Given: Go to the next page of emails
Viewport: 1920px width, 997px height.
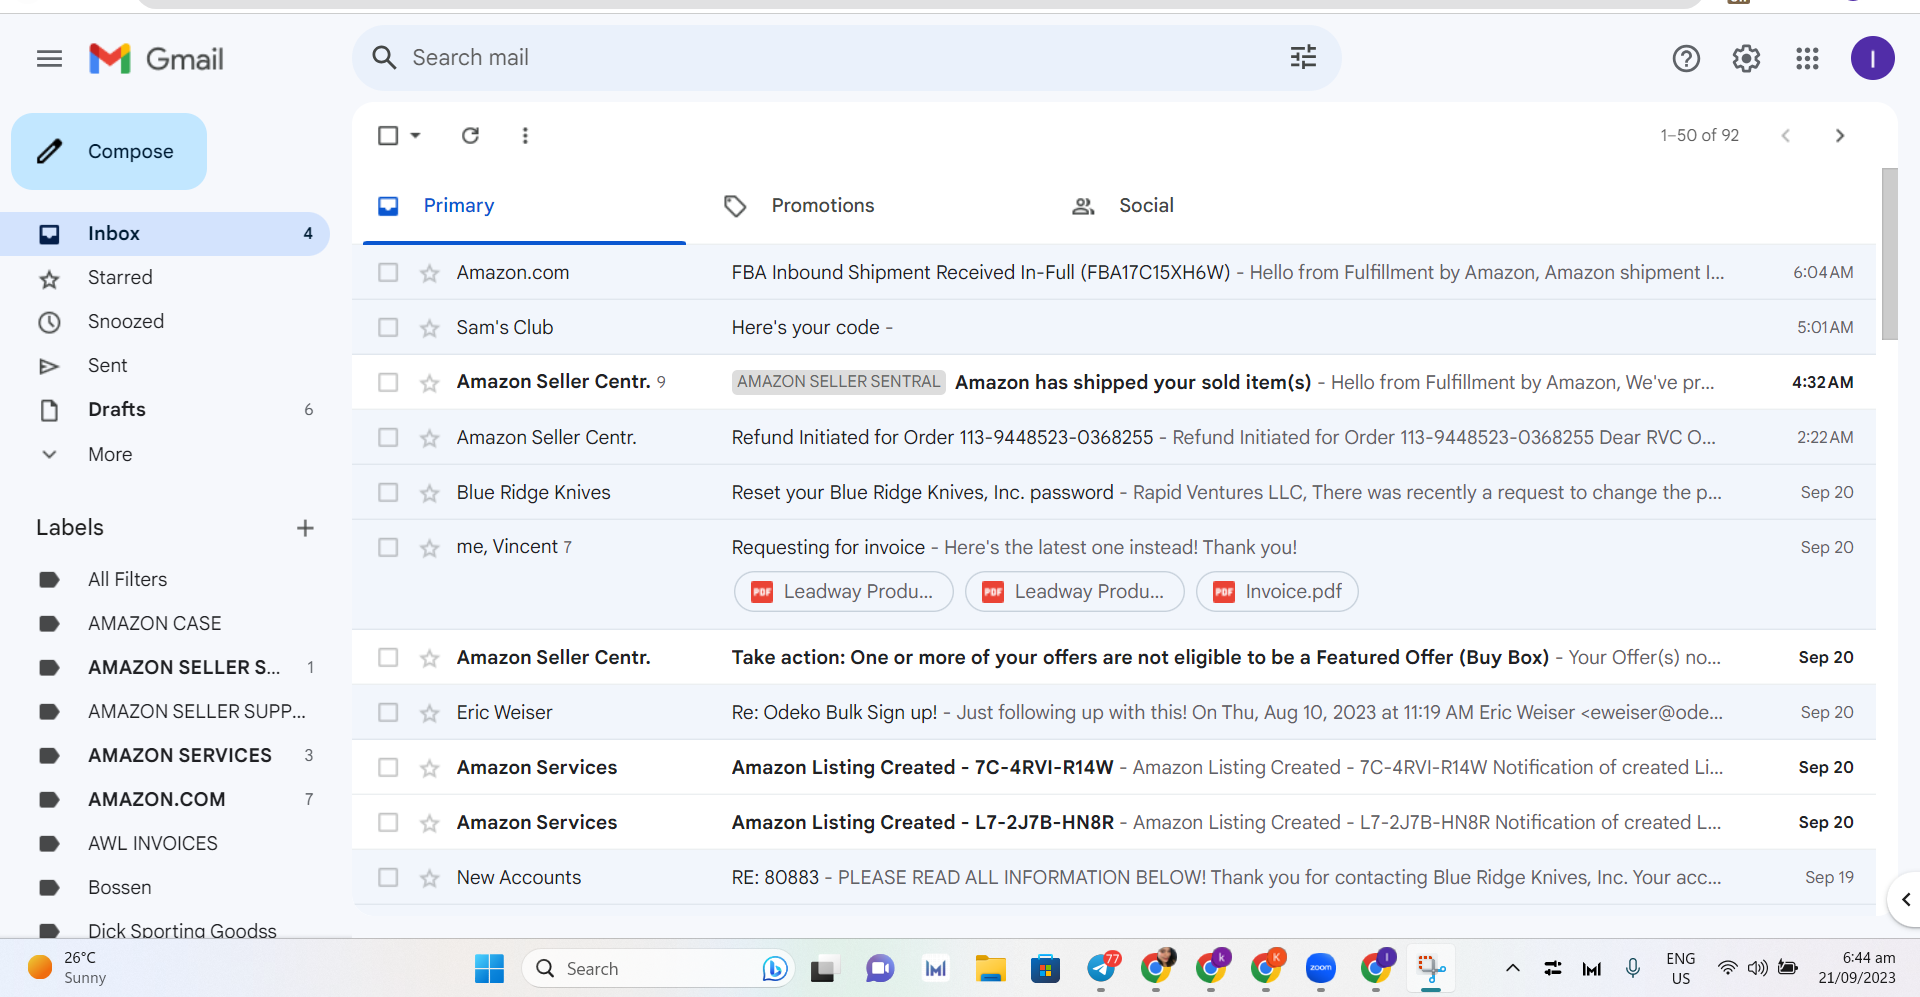Looking at the screenshot, I should coord(1840,135).
